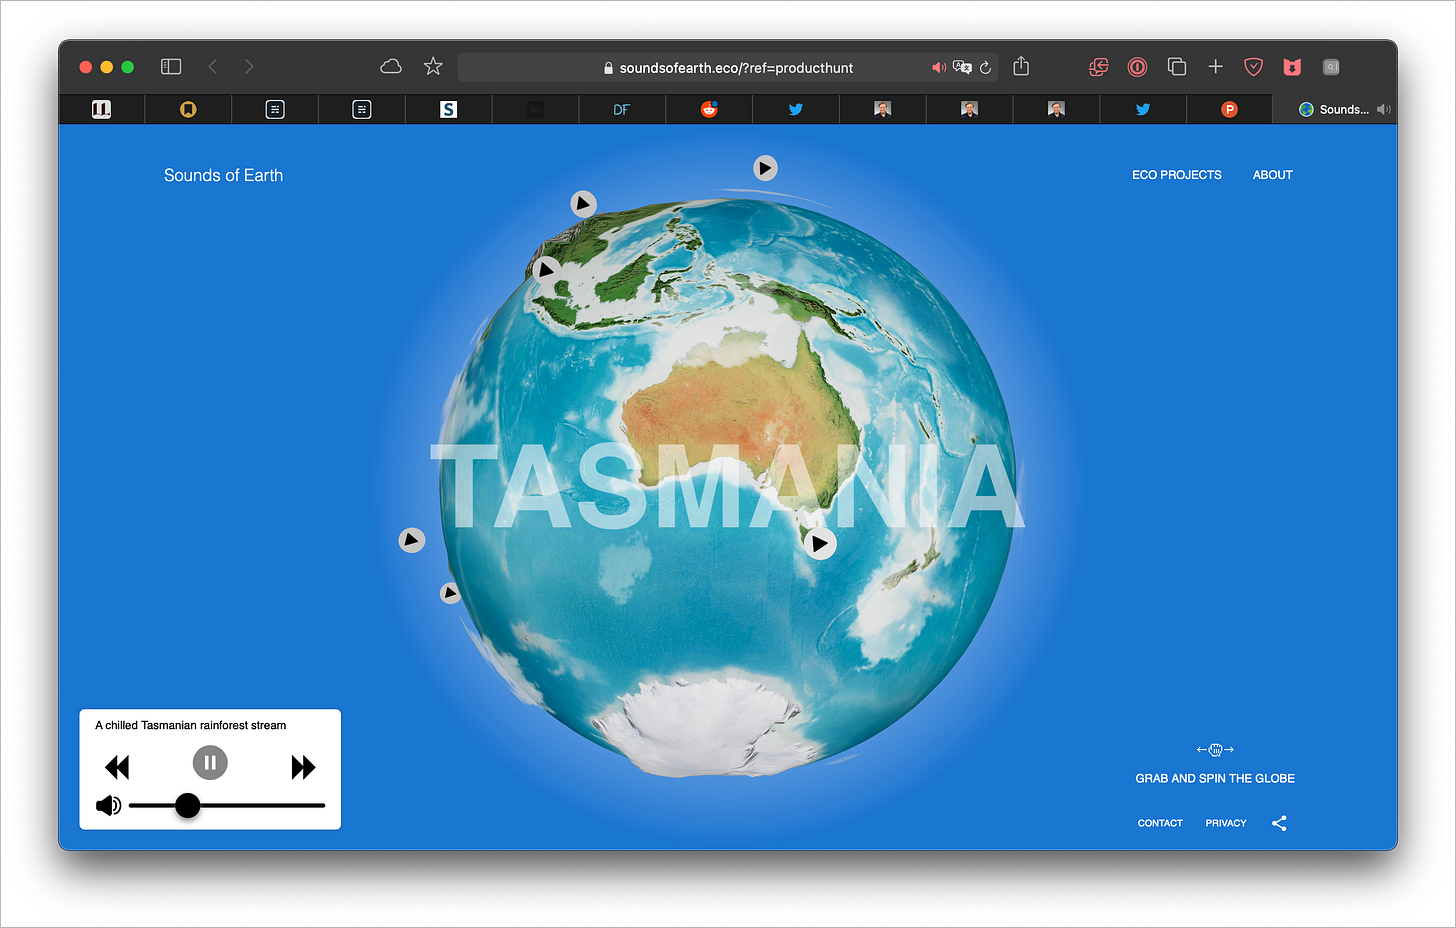Open the CONTACT link

(1160, 823)
